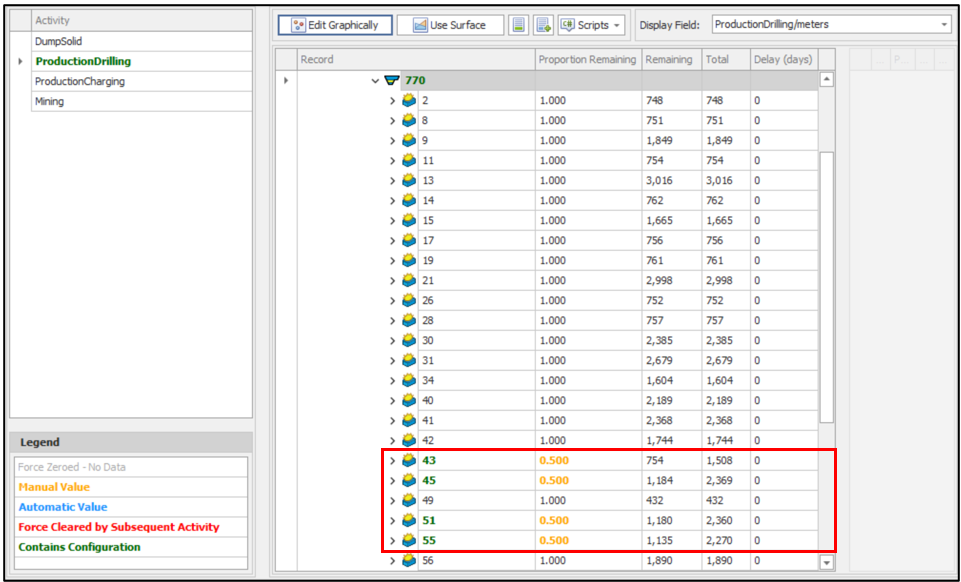Click the scrollbar down arrow in grid
Image resolution: width=961 pixels, height=582 pixels.
pos(826,563)
